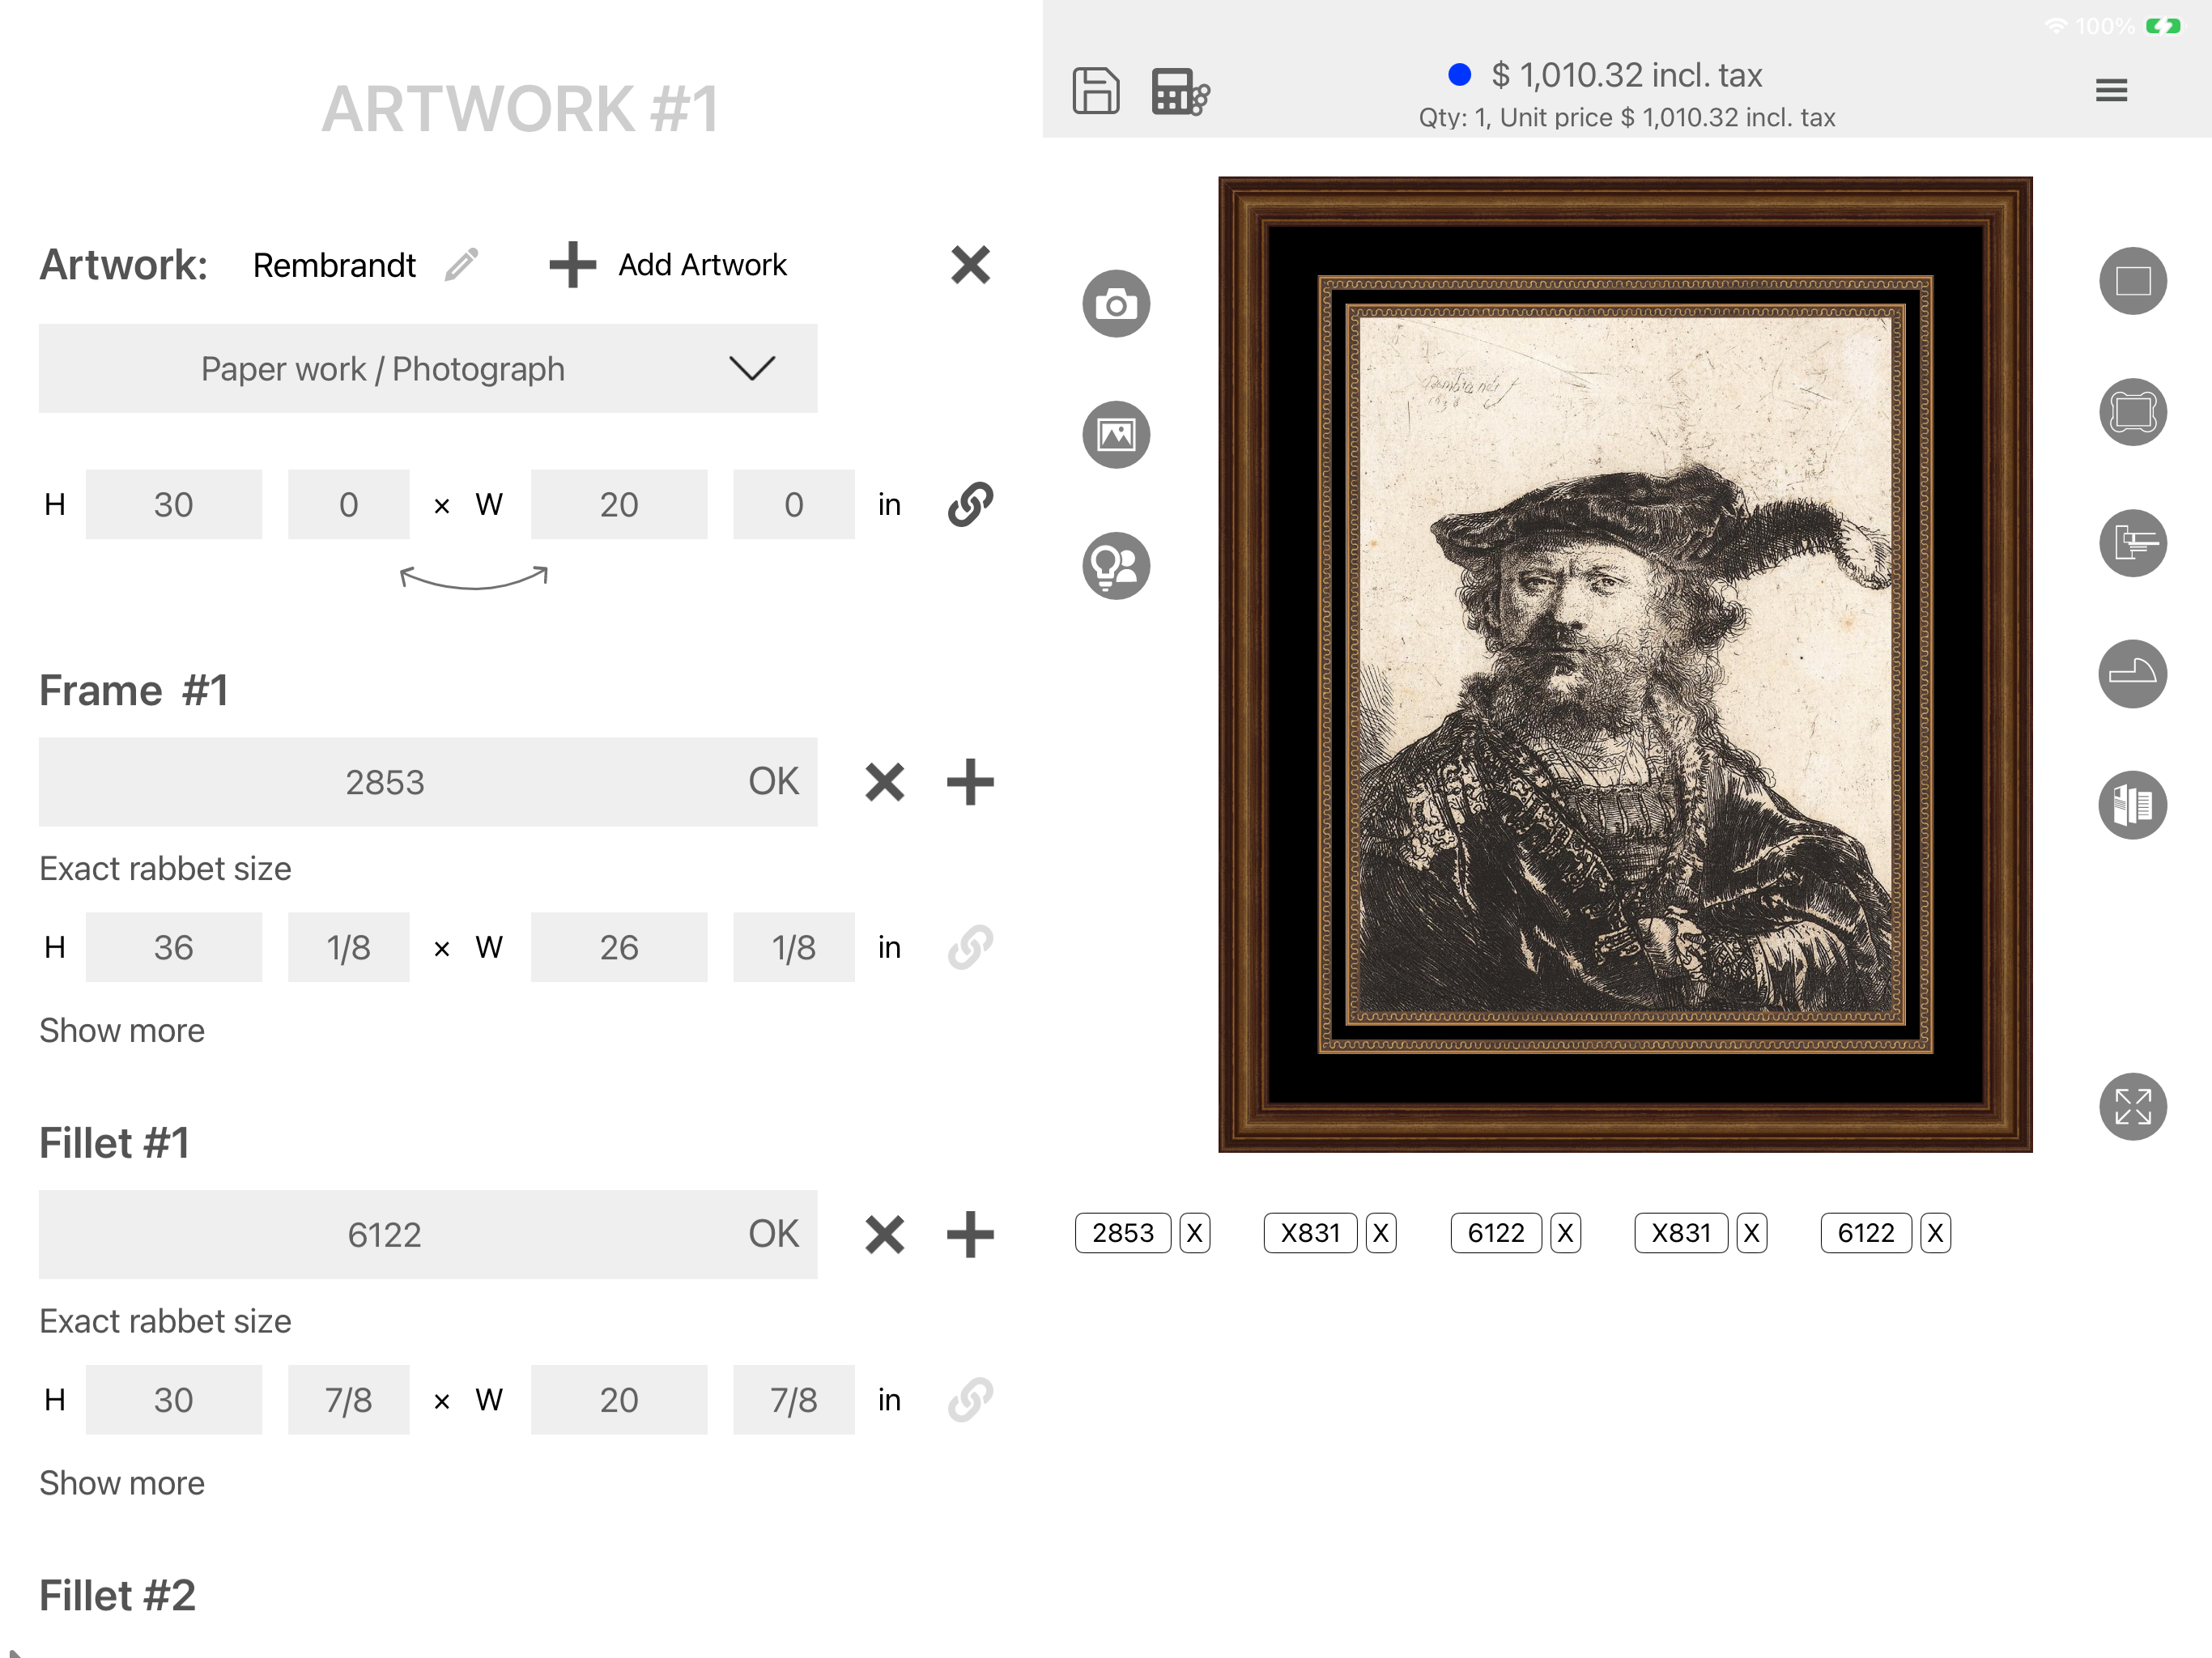Toggle the Fillet #1 rabbet size link
2212x1658 pixels.
[x=970, y=1399]
